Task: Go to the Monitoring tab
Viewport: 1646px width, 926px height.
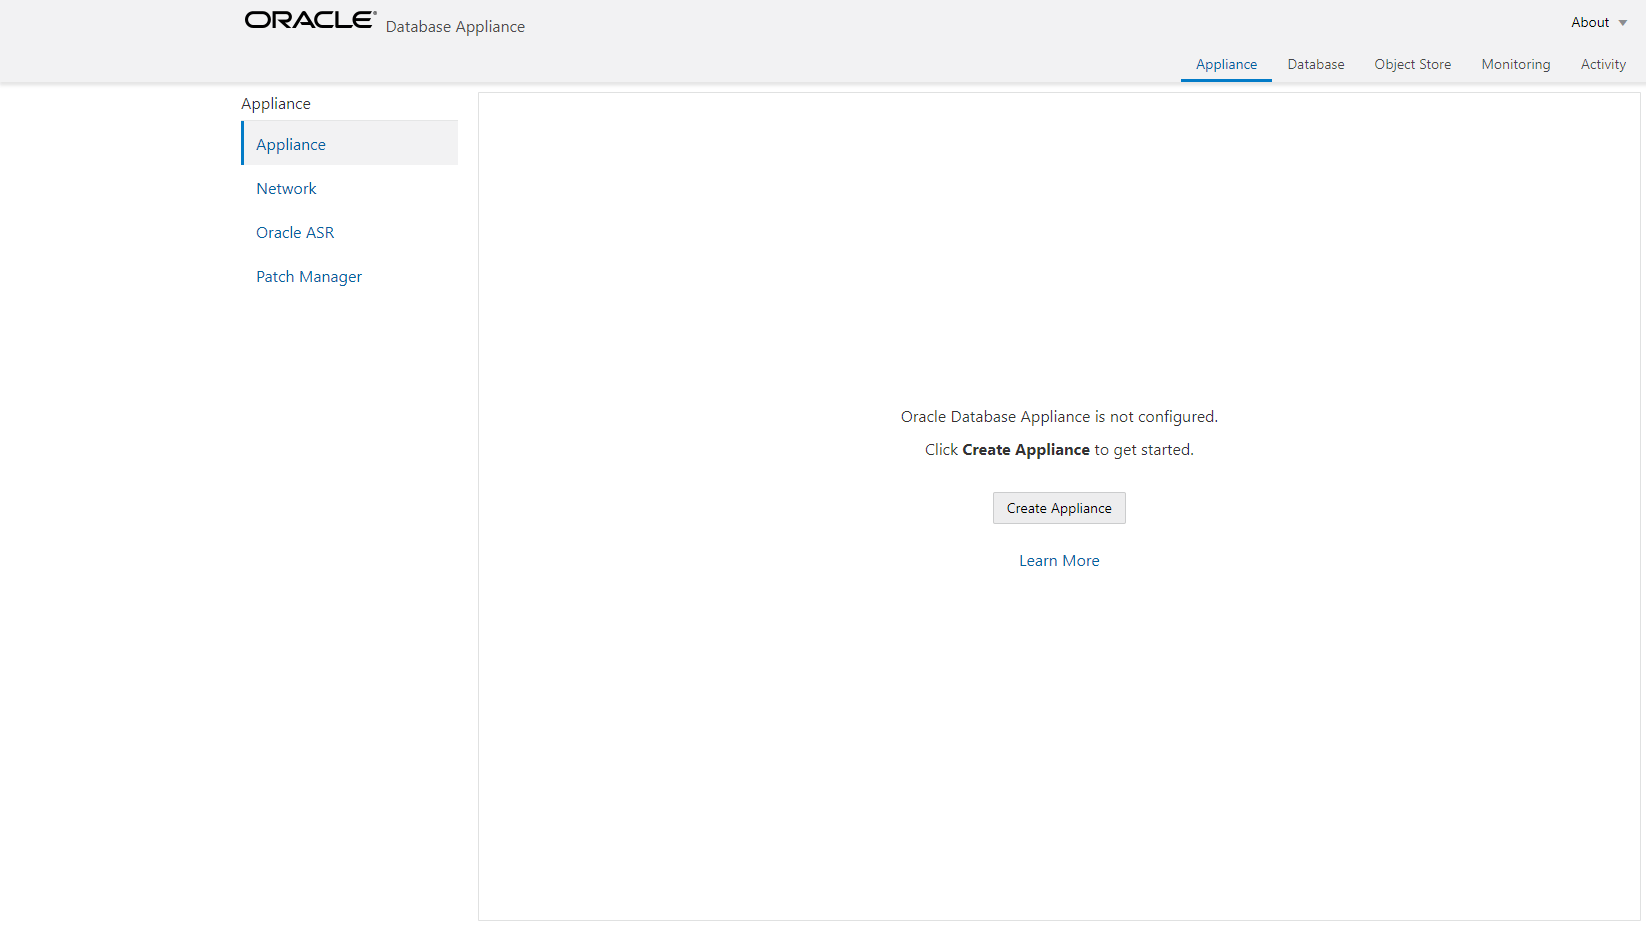Action: pyautogui.click(x=1516, y=64)
